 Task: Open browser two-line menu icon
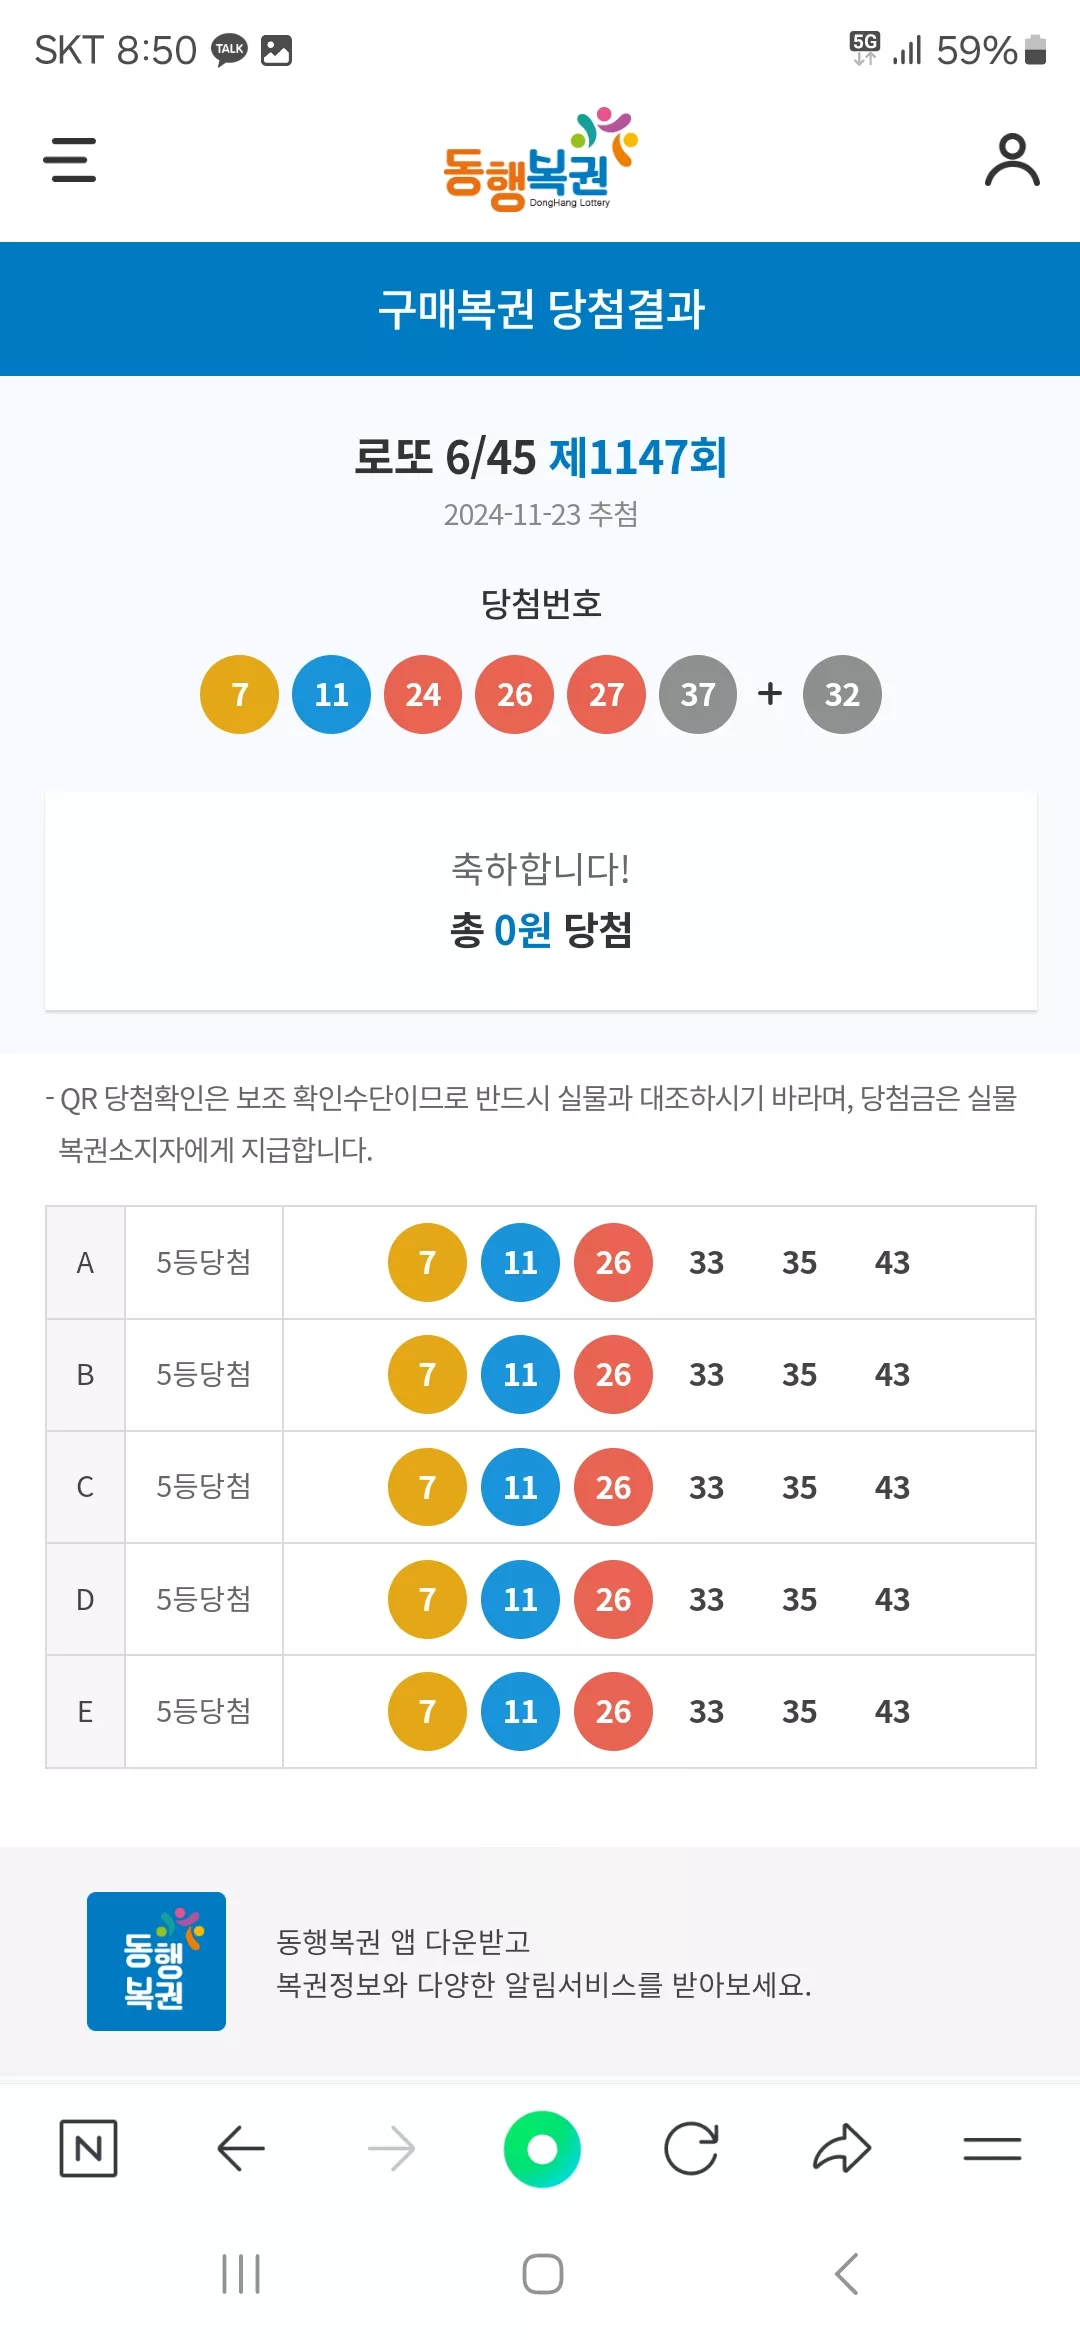[x=992, y=2148]
